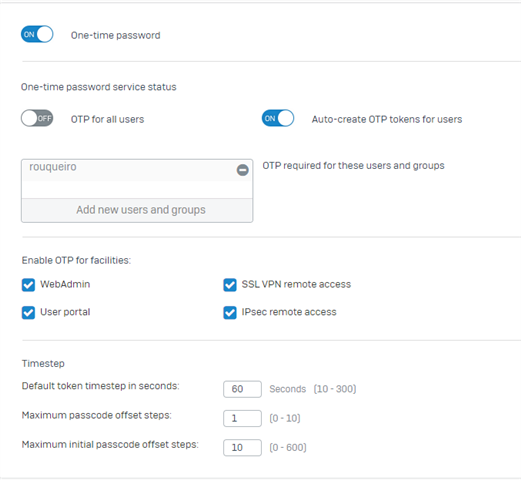Click the Auto-create OTP tokens for users label
521x480 pixels.
point(387,119)
